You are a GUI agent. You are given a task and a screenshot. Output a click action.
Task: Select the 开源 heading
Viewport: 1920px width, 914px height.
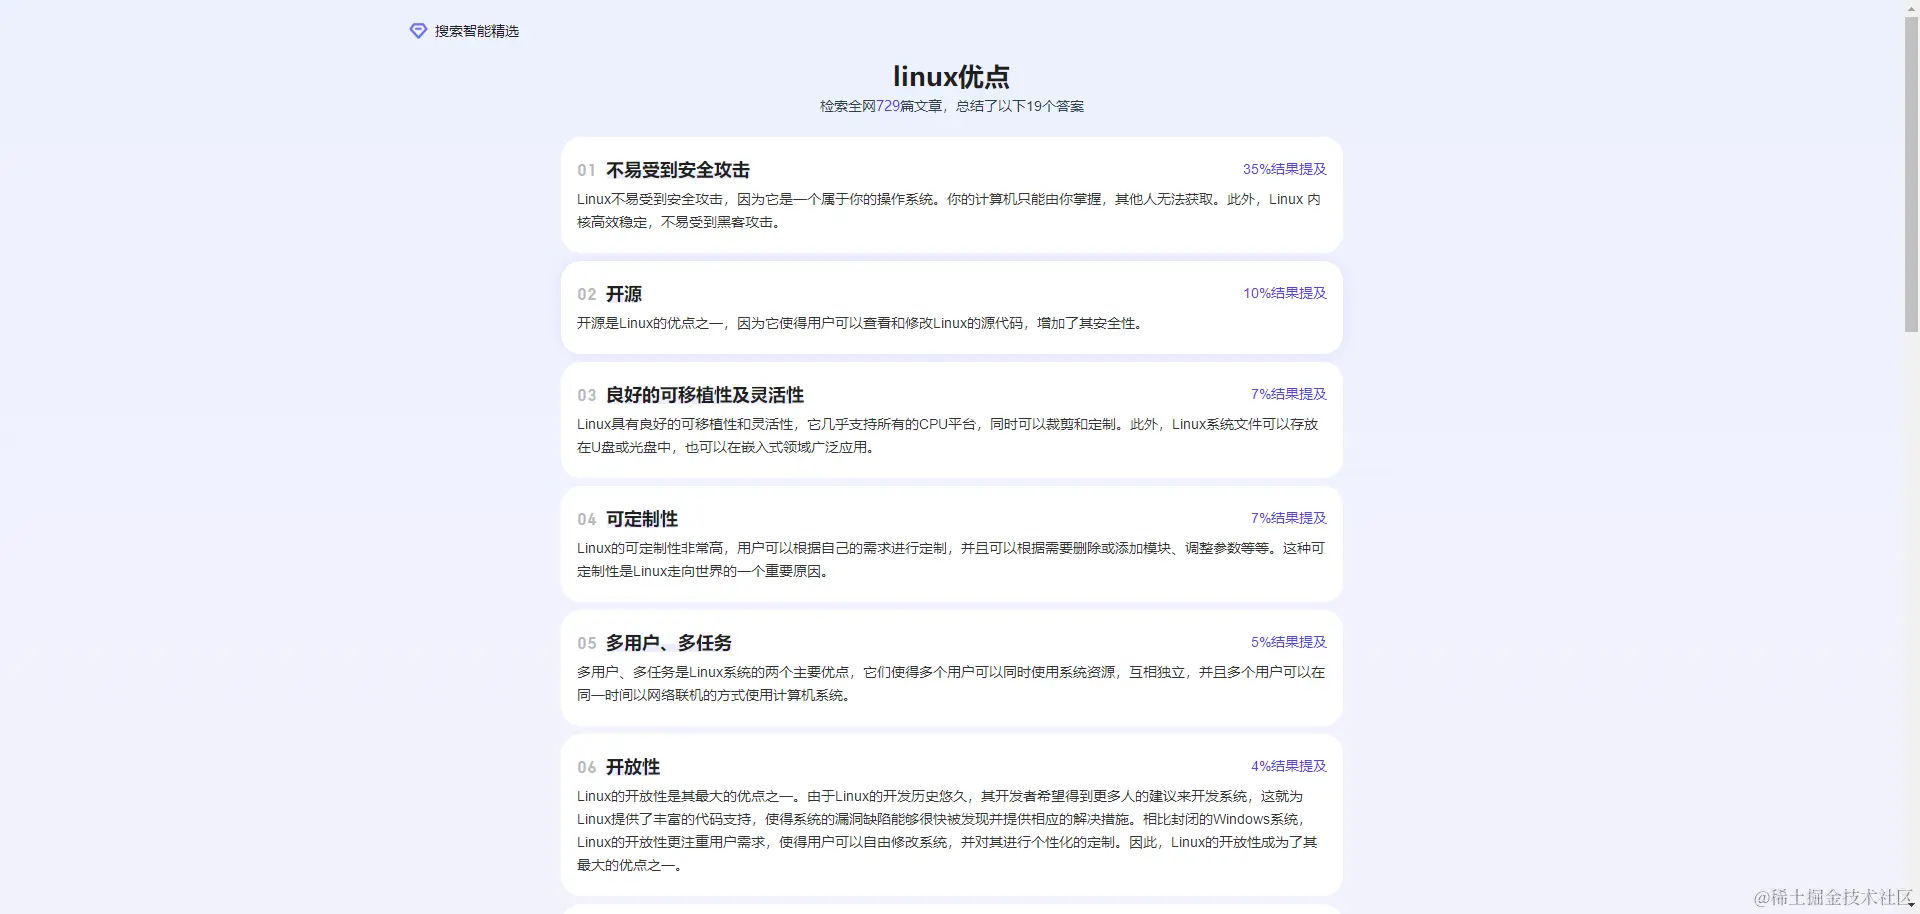click(625, 294)
